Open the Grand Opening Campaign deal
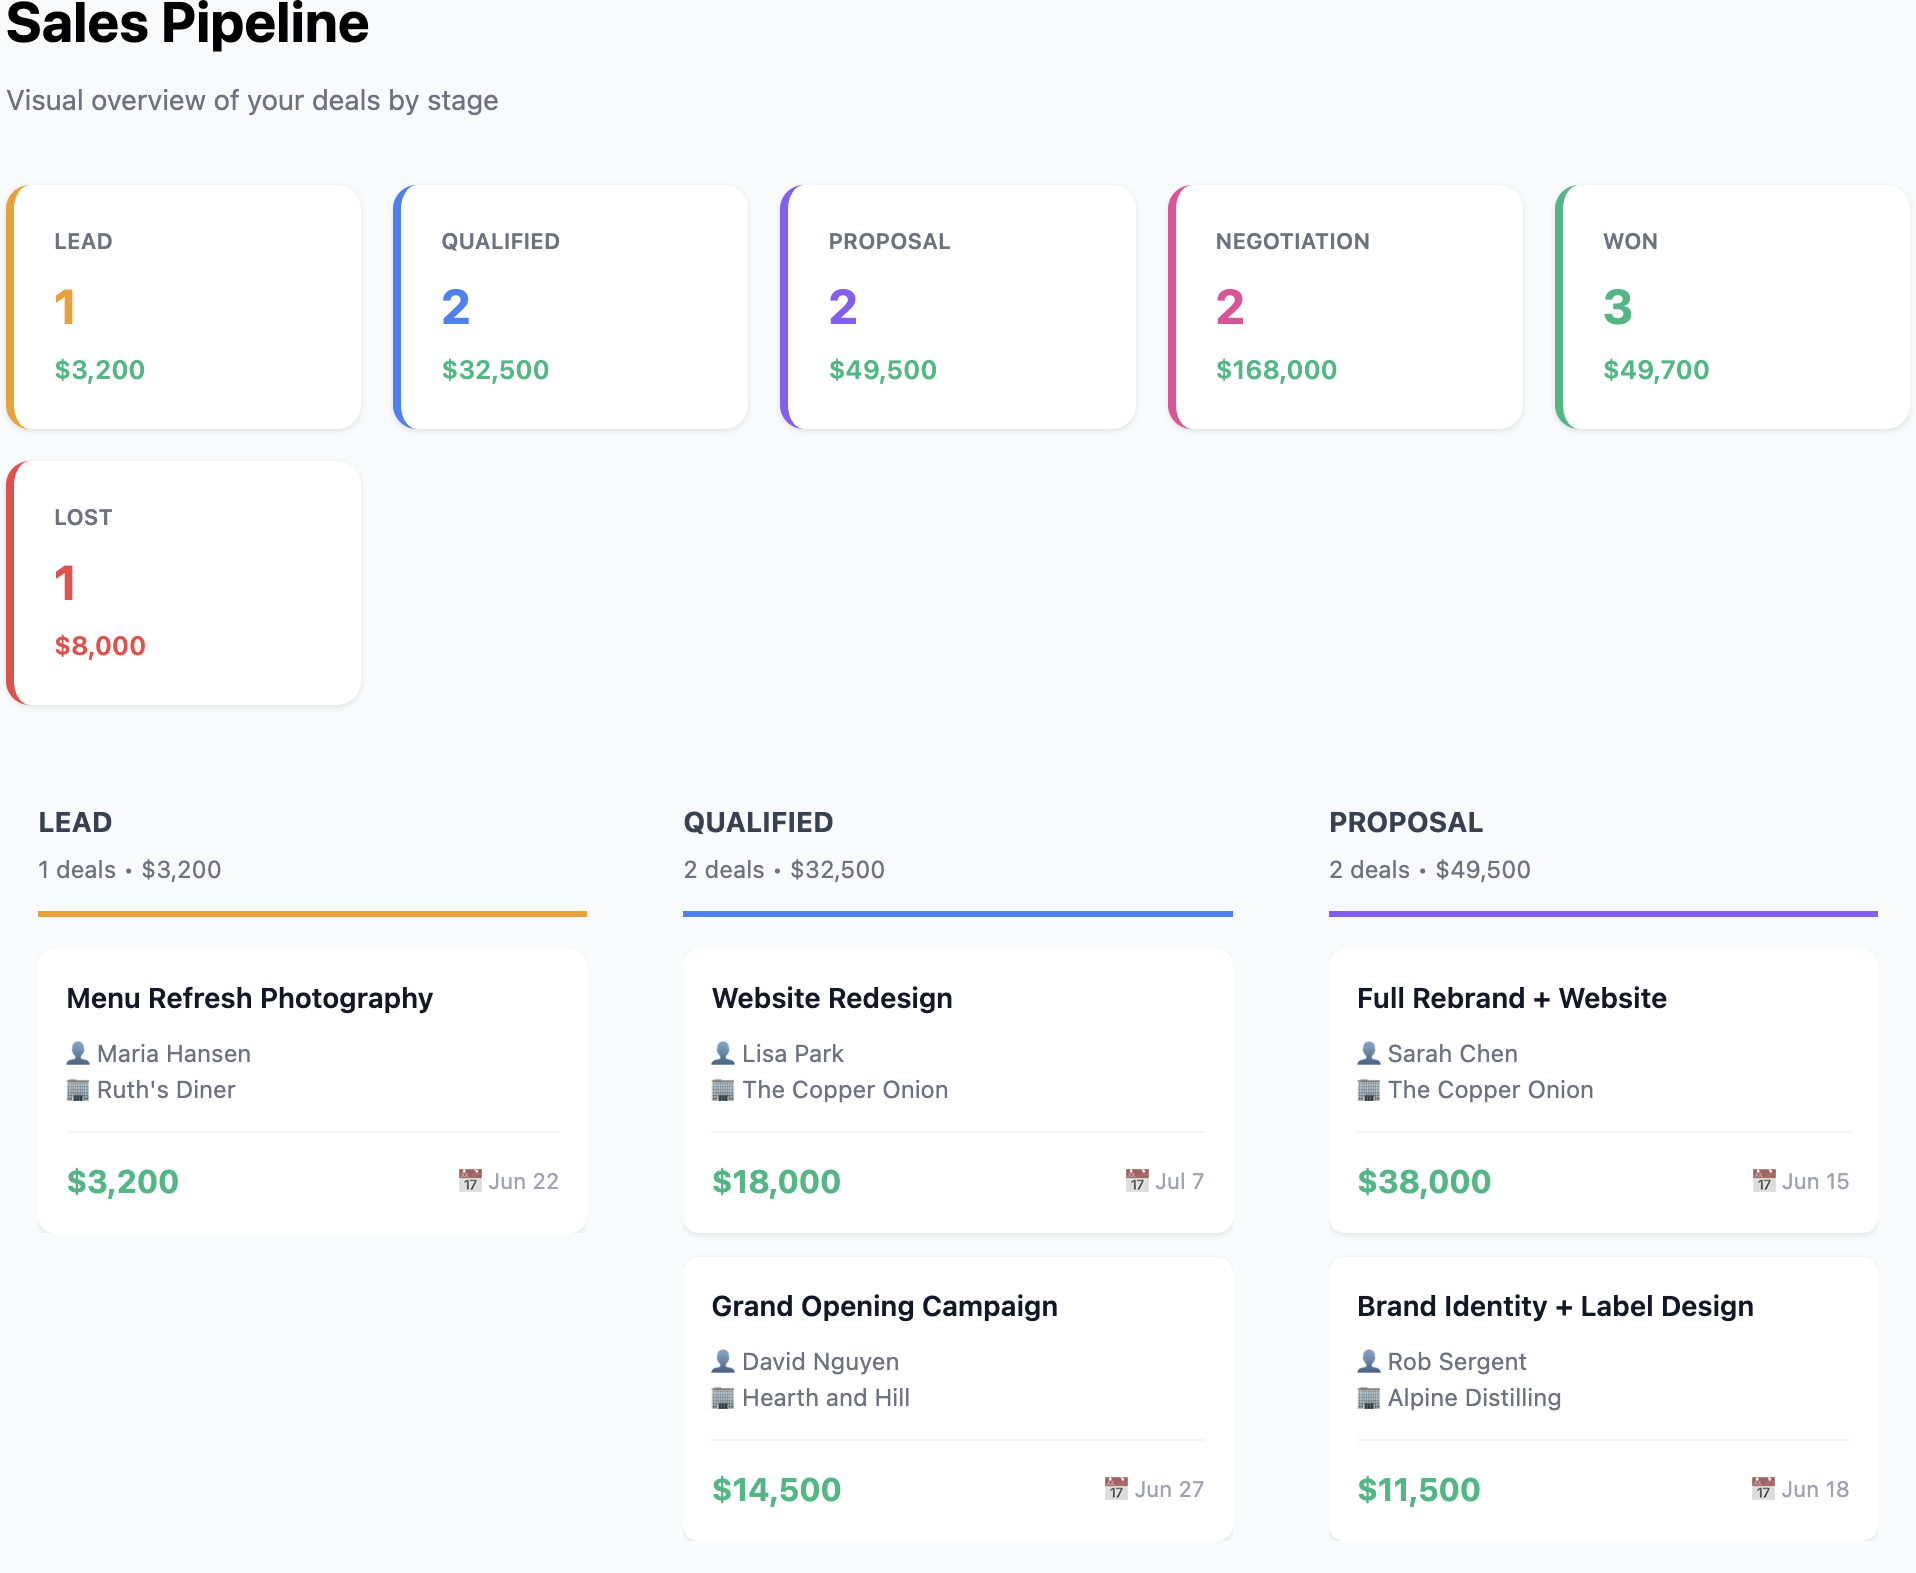 pyautogui.click(x=958, y=1399)
